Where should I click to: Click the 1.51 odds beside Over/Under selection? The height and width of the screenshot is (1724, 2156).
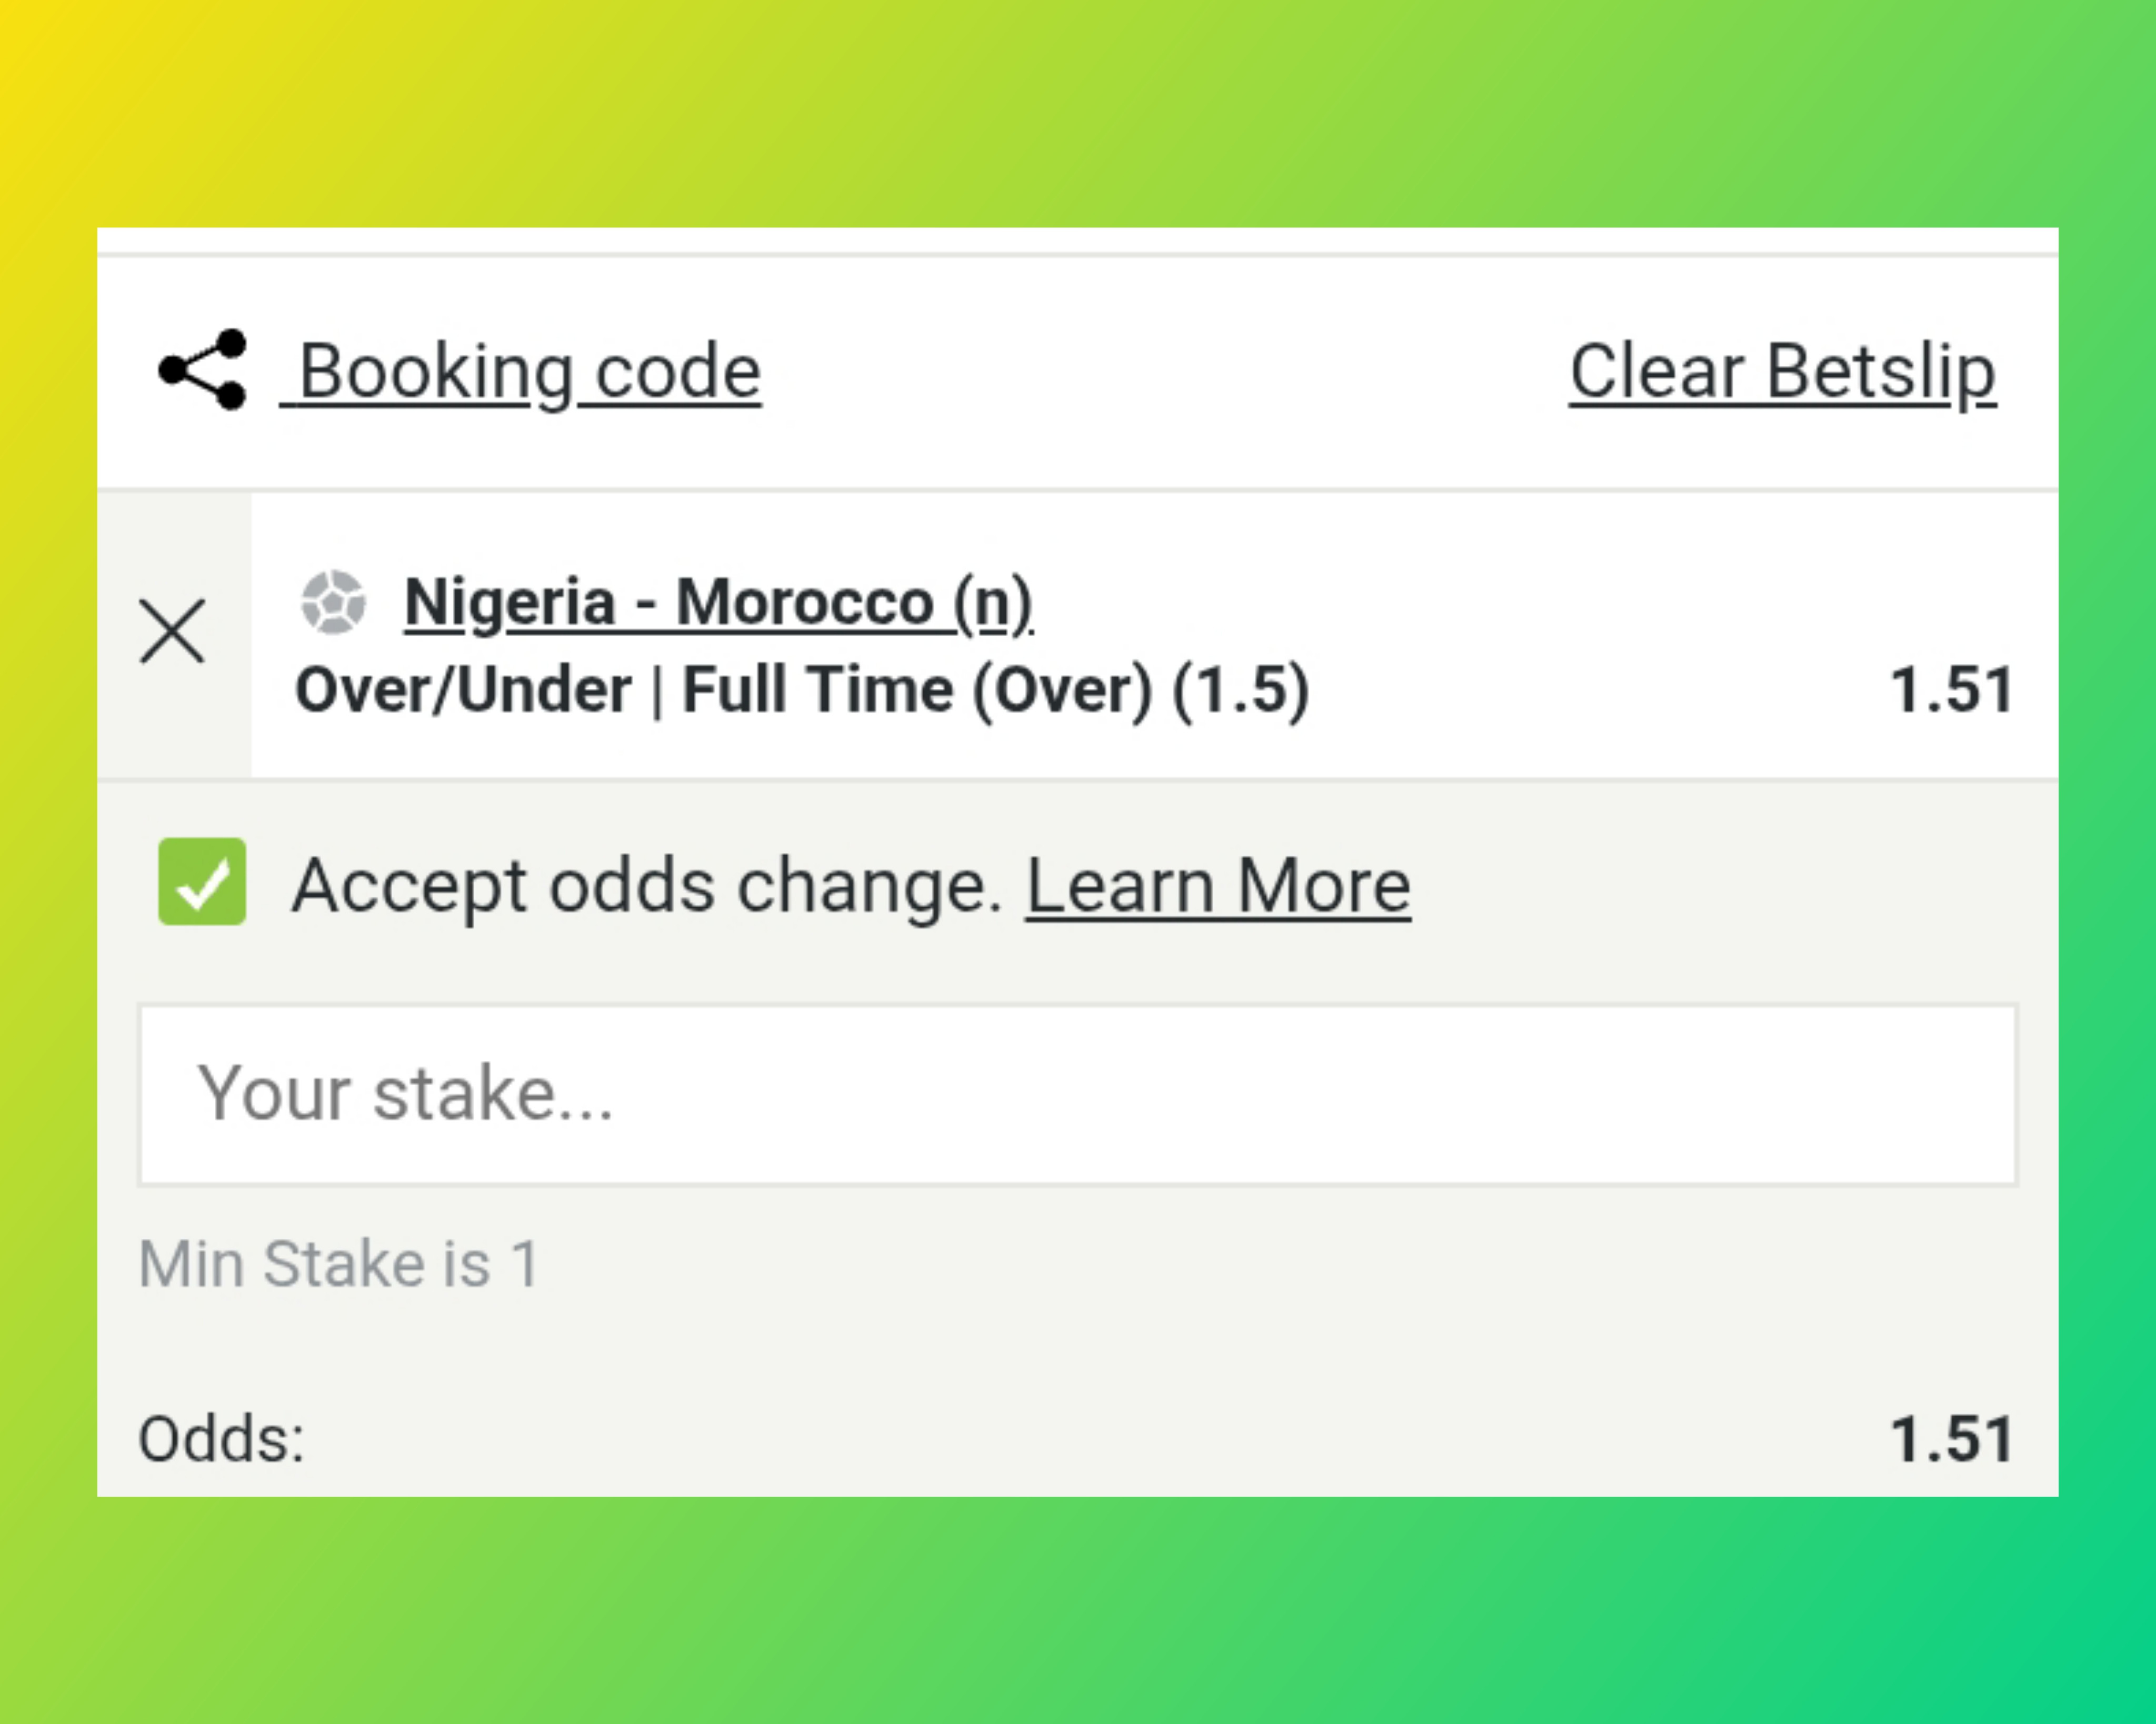[1951, 690]
